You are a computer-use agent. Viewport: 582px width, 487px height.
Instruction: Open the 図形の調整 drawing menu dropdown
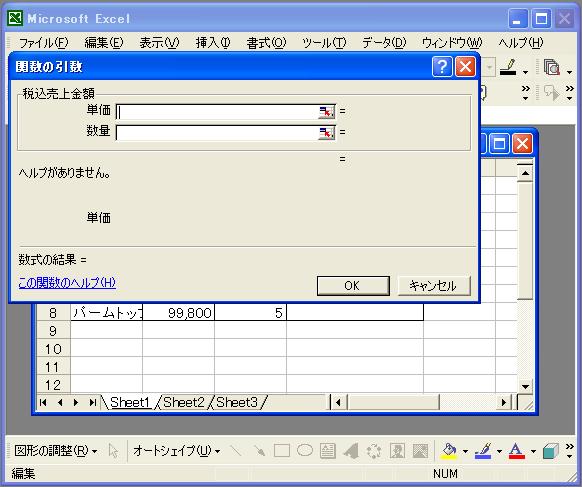tap(56, 451)
